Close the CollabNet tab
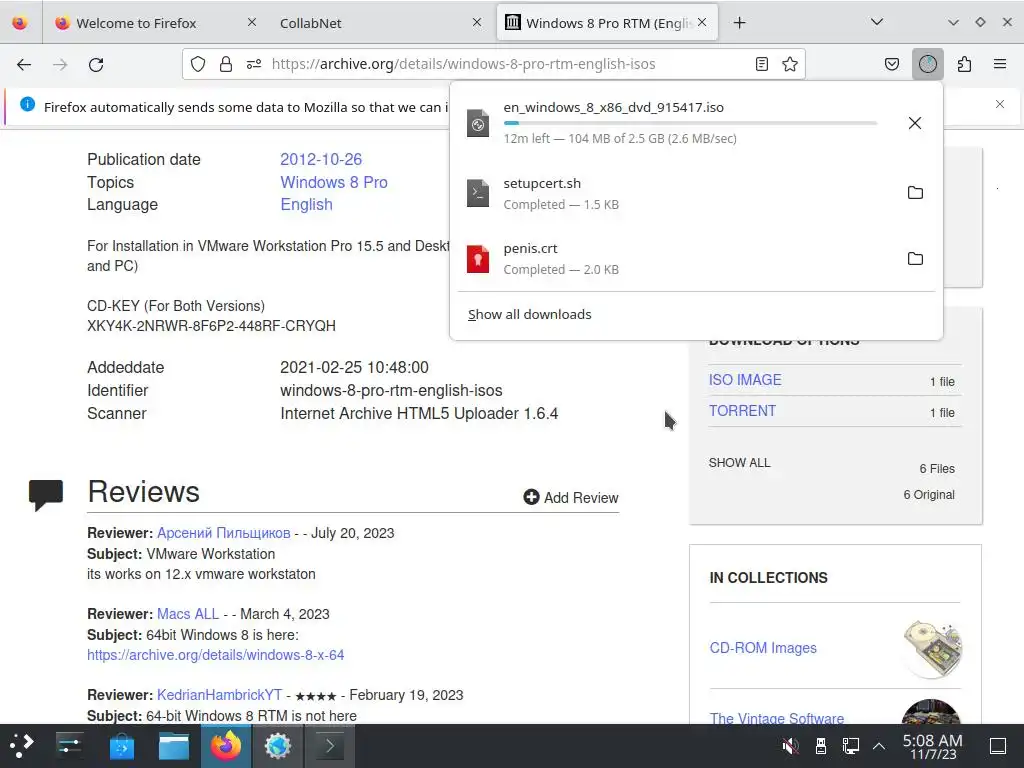Screen dimensions: 1024x768 tap(477, 23)
